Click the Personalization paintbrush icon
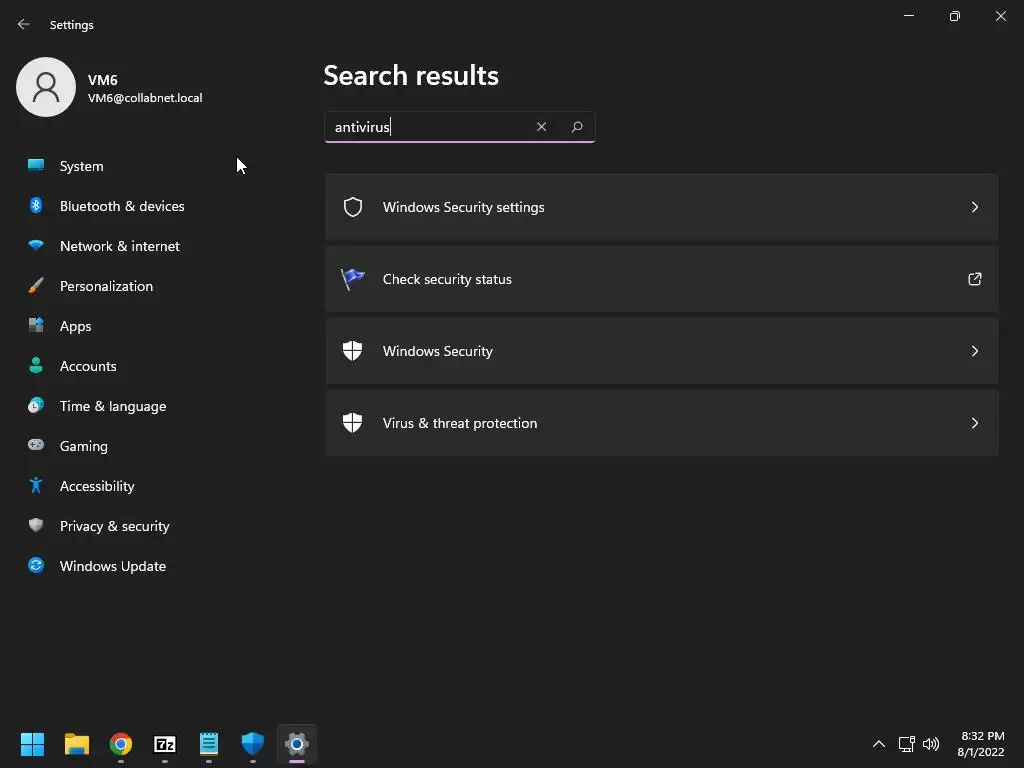This screenshot has height=768, width=1024. [x=36, y=285]
